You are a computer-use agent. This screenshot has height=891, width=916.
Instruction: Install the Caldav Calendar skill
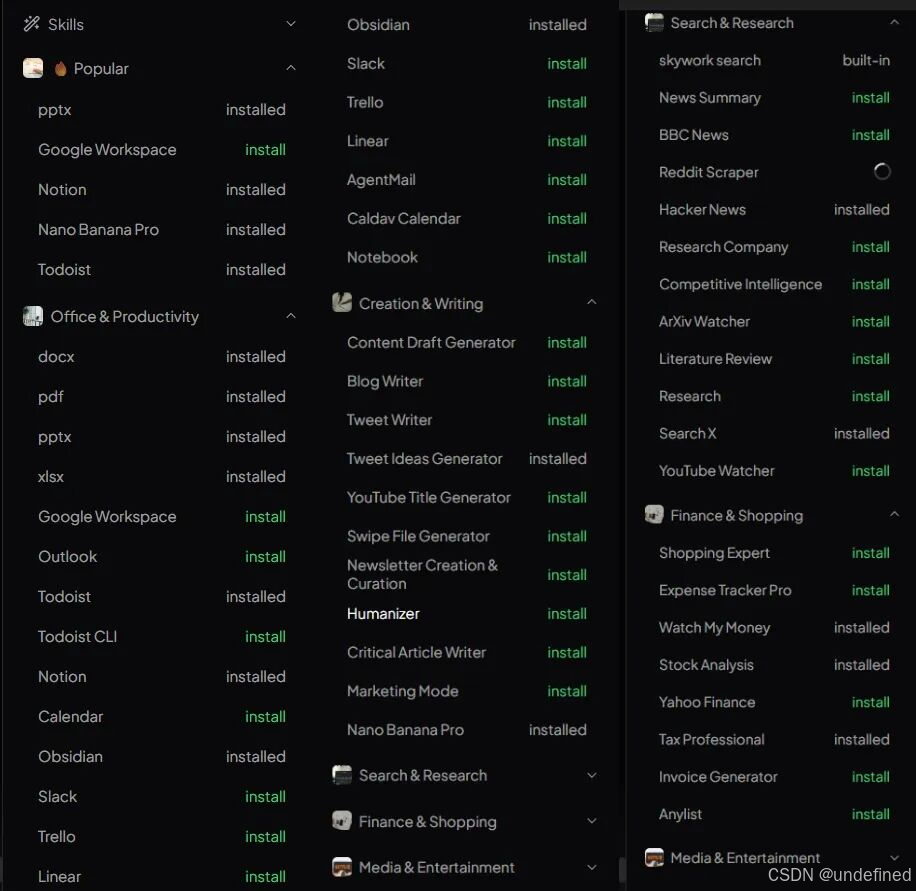tap(567, 218)
